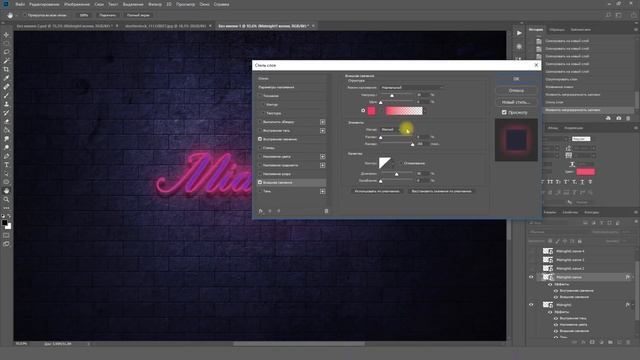
Task: Click OK in the Layer Style dialog
Action: point(516,79)
